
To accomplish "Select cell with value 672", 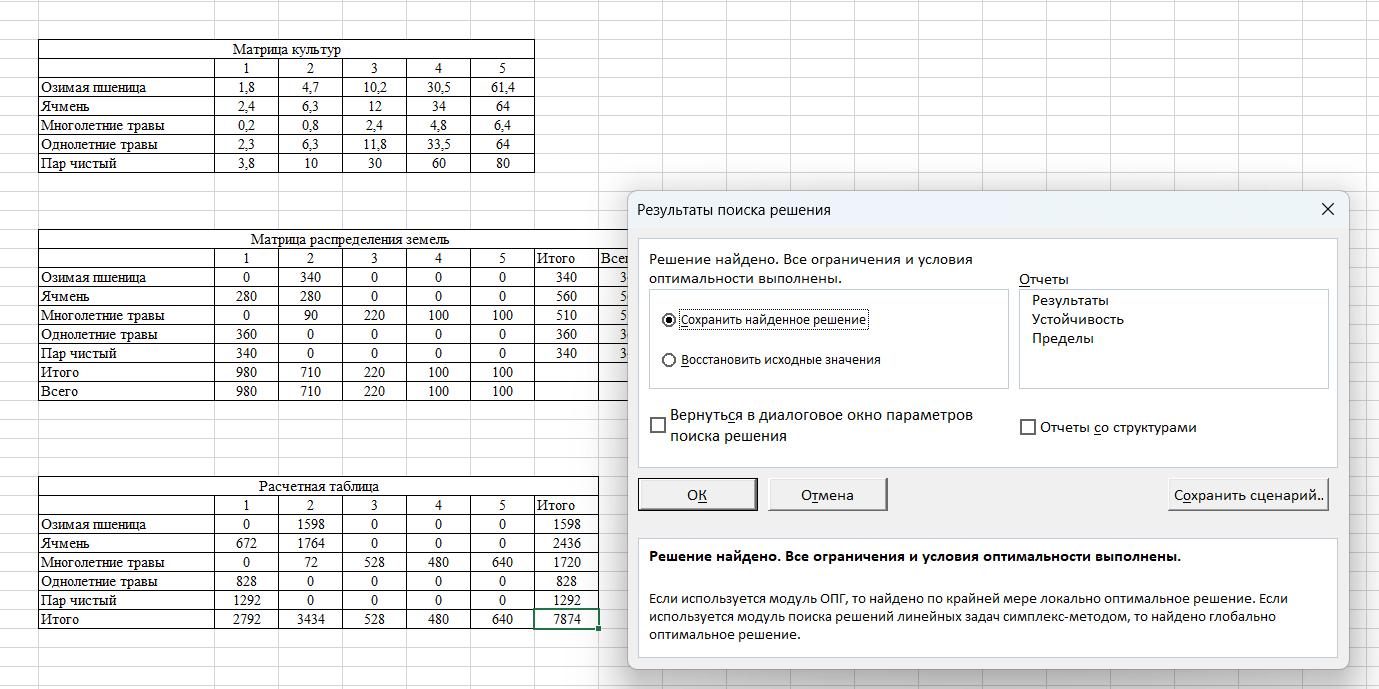I will click(x=246, y=543).
